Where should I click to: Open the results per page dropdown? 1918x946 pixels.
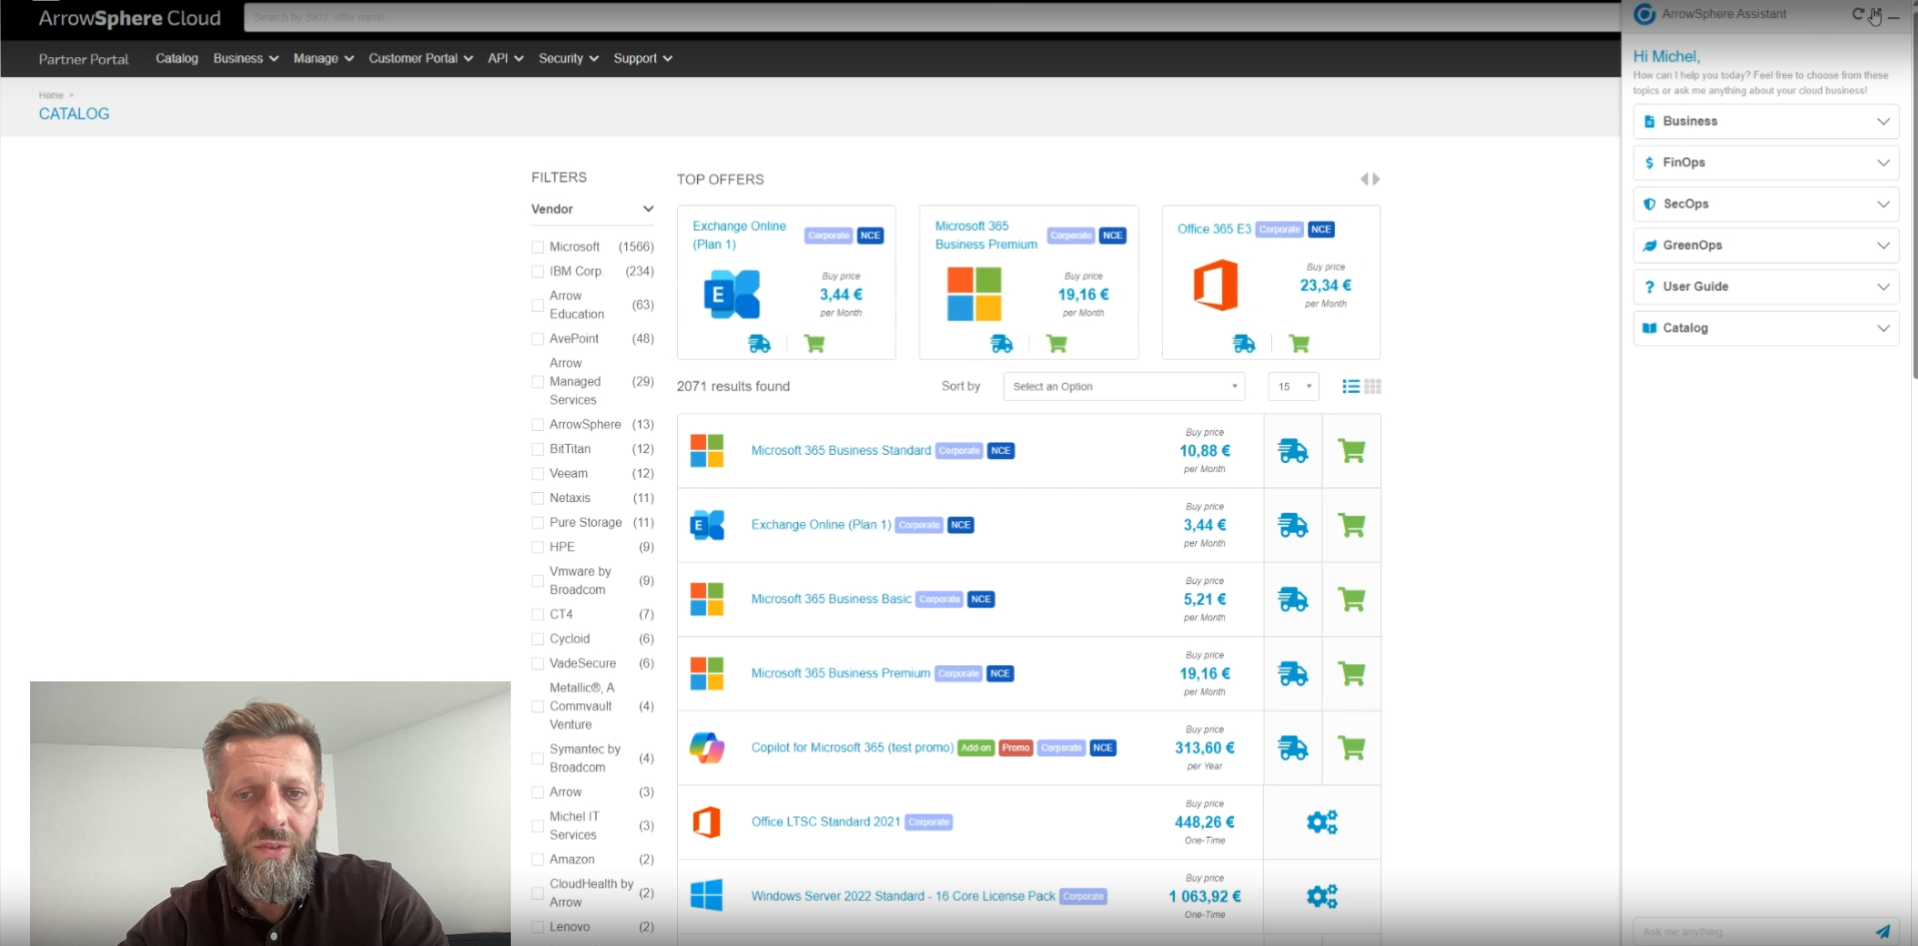click(x=1294, y=386)
